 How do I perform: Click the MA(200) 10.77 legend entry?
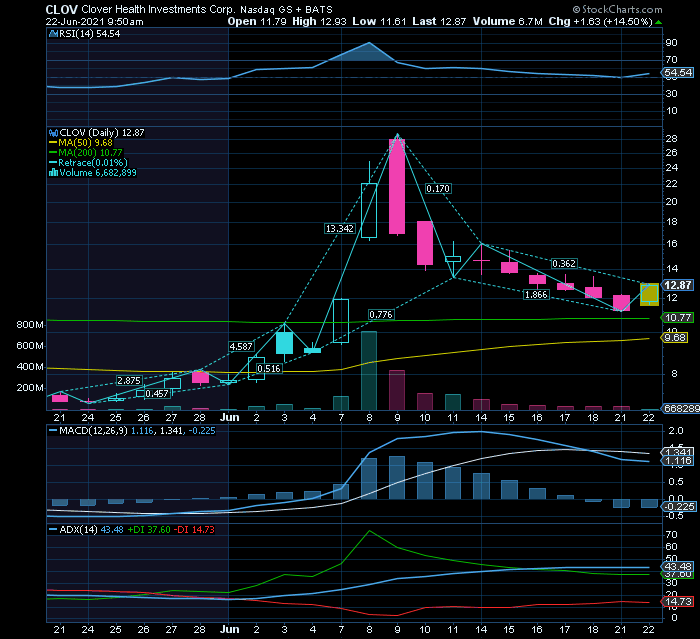[x=90, y=153]
